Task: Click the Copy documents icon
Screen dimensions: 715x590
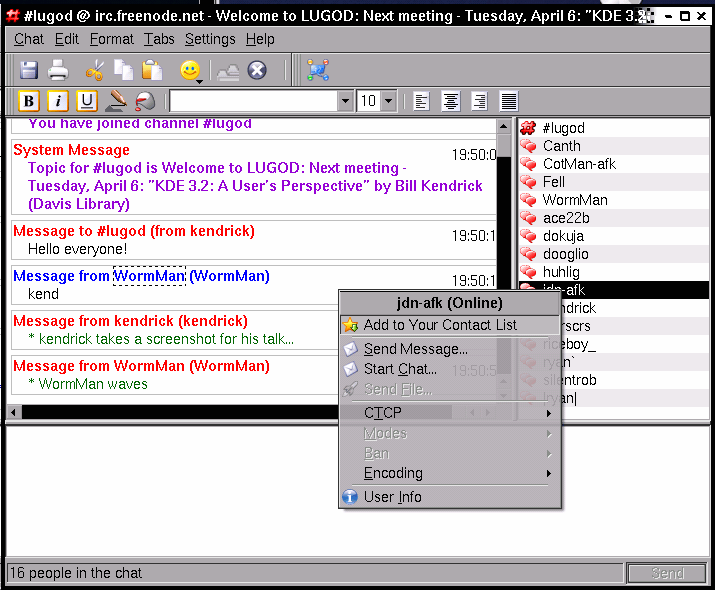Action: pos(123,70)
